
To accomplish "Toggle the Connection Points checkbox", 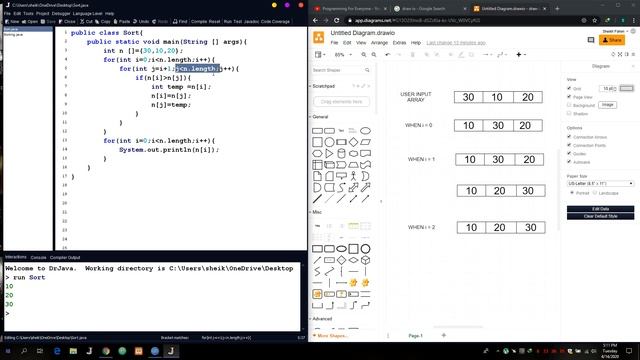I will point(569,145).
